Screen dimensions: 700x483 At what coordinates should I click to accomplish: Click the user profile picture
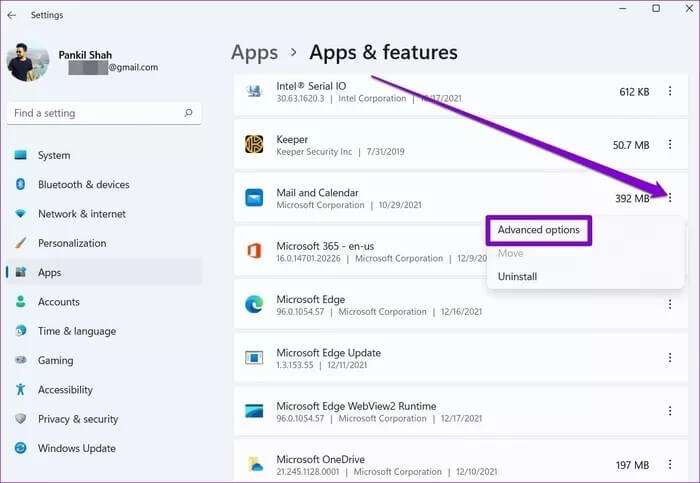point(28,62)
